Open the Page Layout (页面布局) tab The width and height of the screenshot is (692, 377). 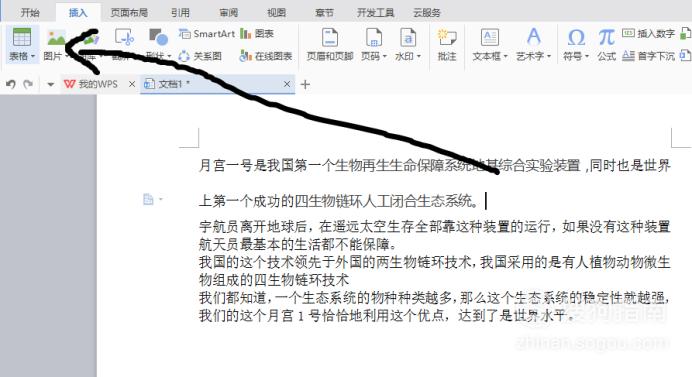[x=129, y=13]
